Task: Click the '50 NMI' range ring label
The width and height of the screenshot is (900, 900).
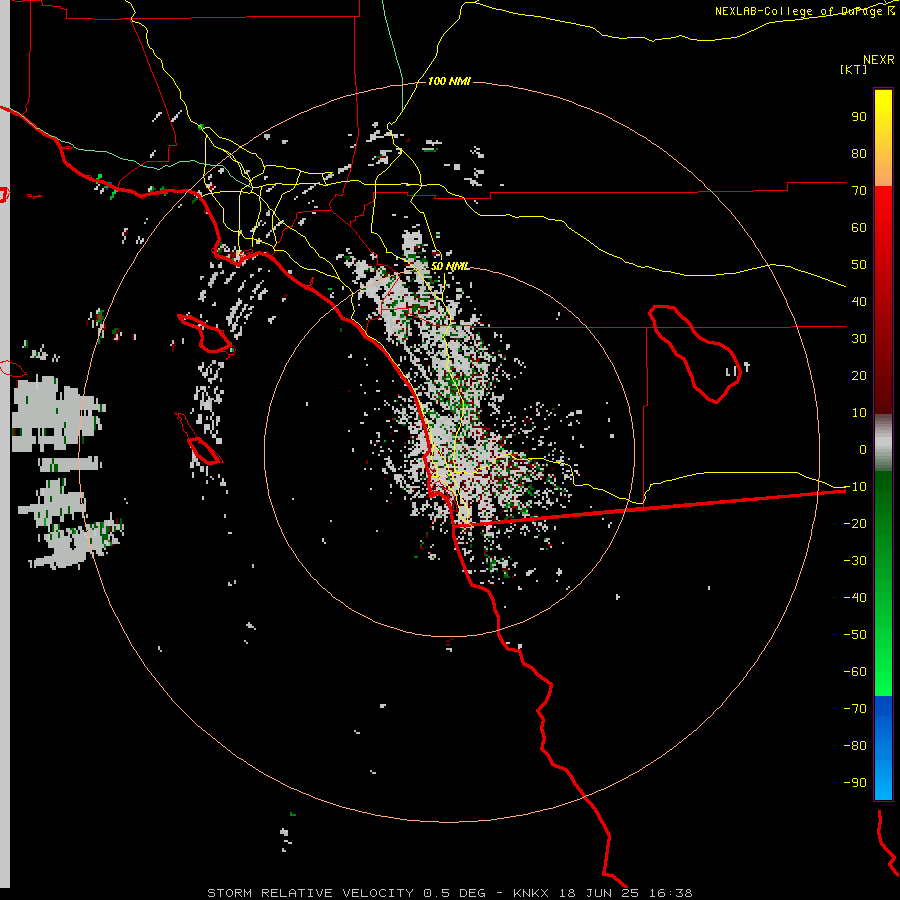Action: click(x=450, y=266)
